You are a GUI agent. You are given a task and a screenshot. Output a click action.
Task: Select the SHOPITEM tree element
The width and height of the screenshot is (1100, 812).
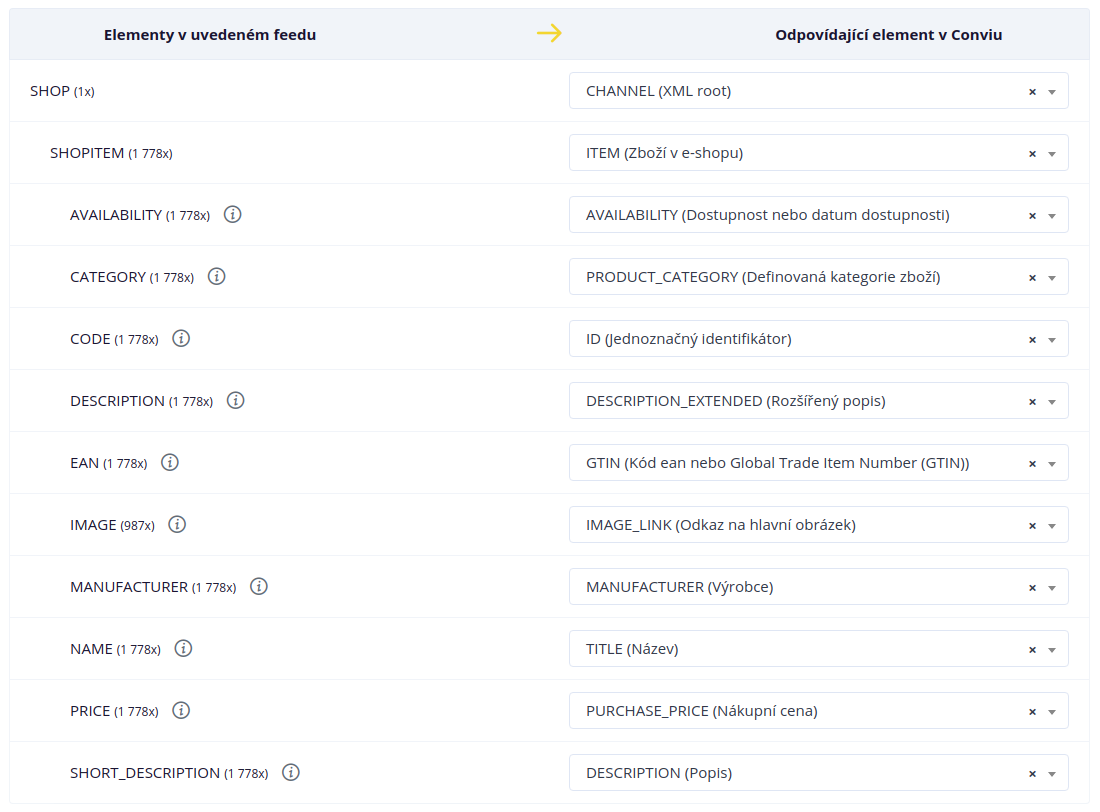[87, 153]
